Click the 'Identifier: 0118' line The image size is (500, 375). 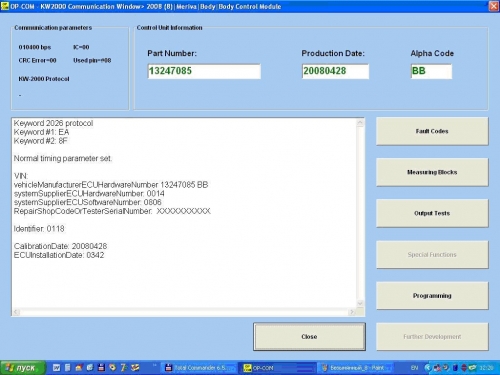tap(39, 229)
